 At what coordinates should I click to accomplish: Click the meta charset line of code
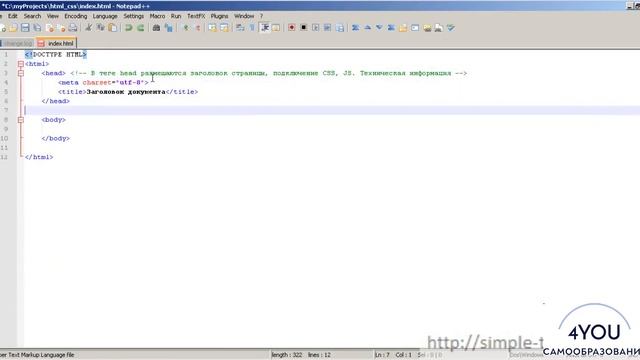(x=103, y=82)
